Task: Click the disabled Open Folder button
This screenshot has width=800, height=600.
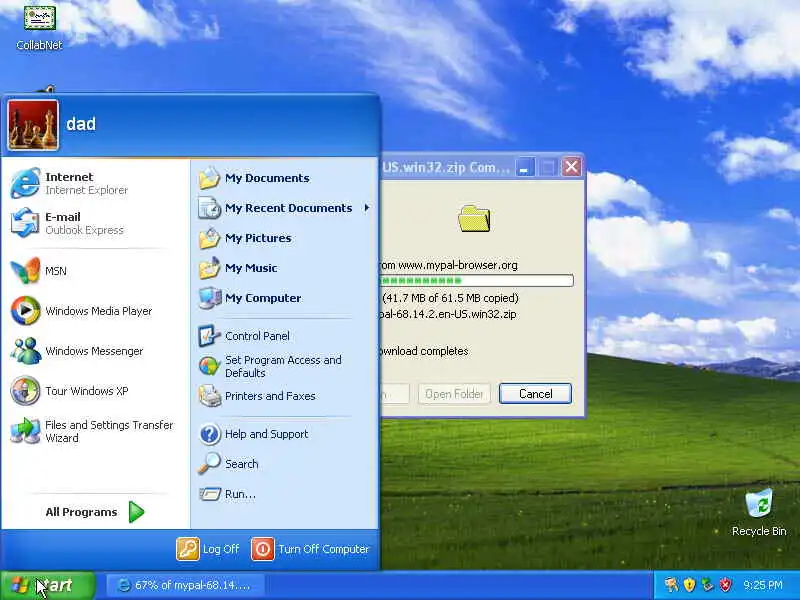Action: click(454, 393)
